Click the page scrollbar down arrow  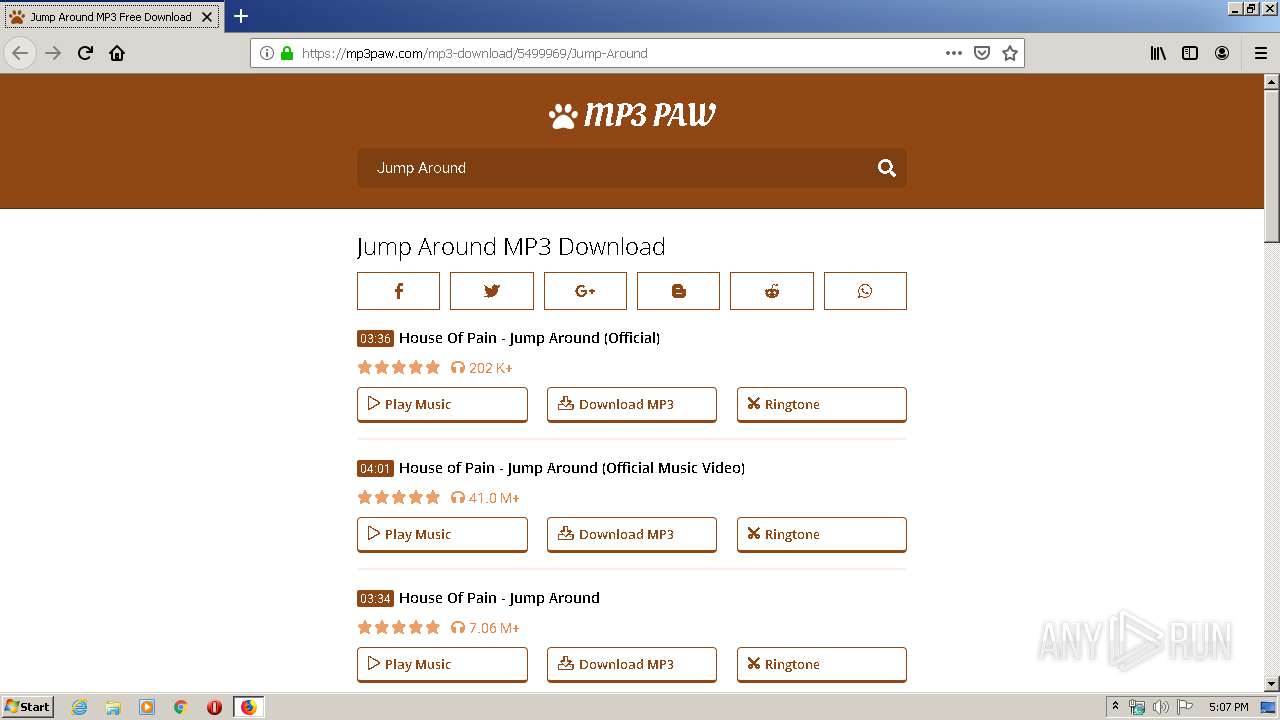click(x=1272, y=684)
